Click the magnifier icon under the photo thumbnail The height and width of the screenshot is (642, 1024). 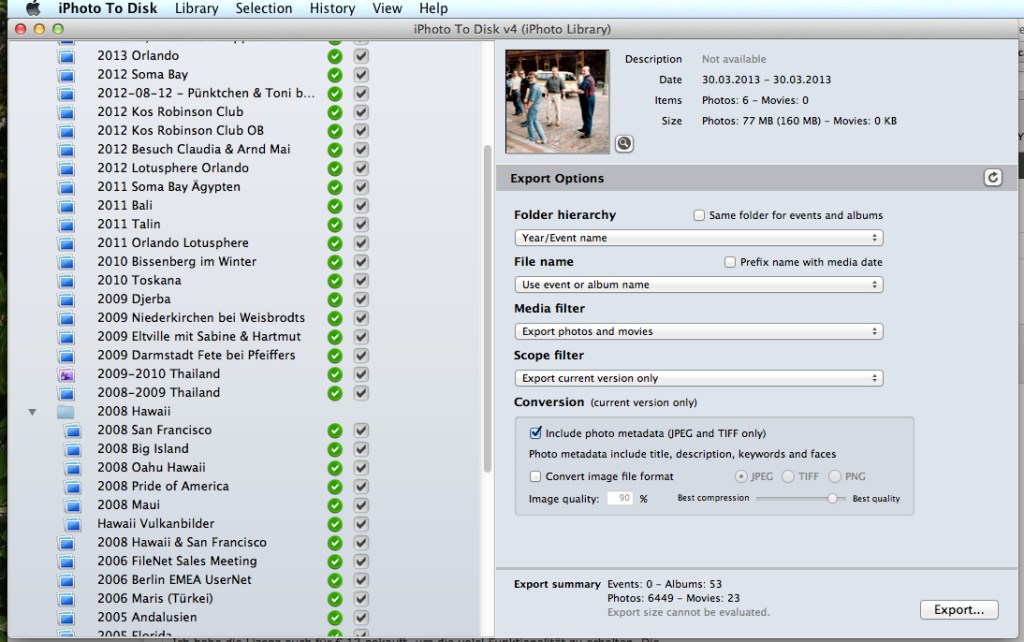point(624,144)
